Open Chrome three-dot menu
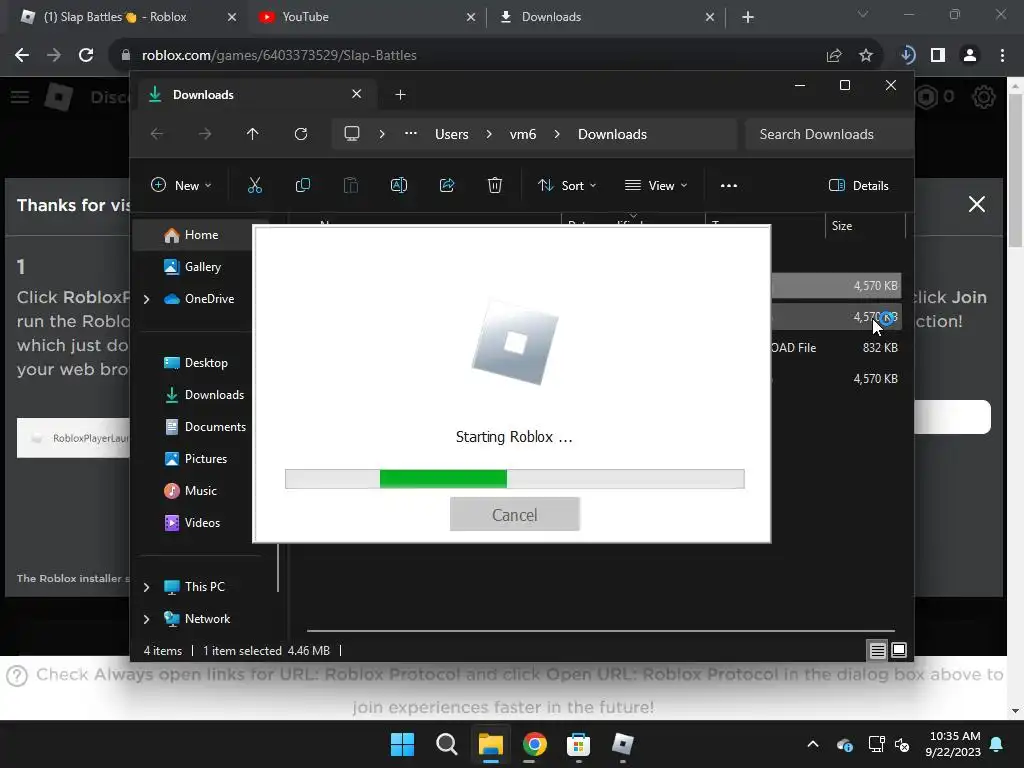 (1002, 56)
